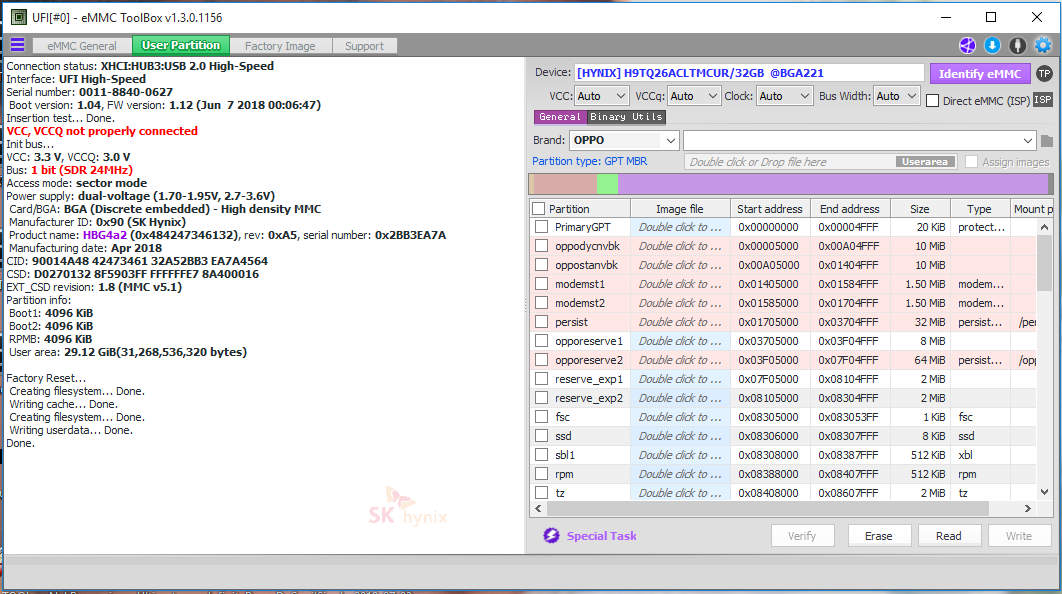The width and height of the screenshot is (1062, 594).
Task: Click the Special Task purple icon
Action: (551, 536)
